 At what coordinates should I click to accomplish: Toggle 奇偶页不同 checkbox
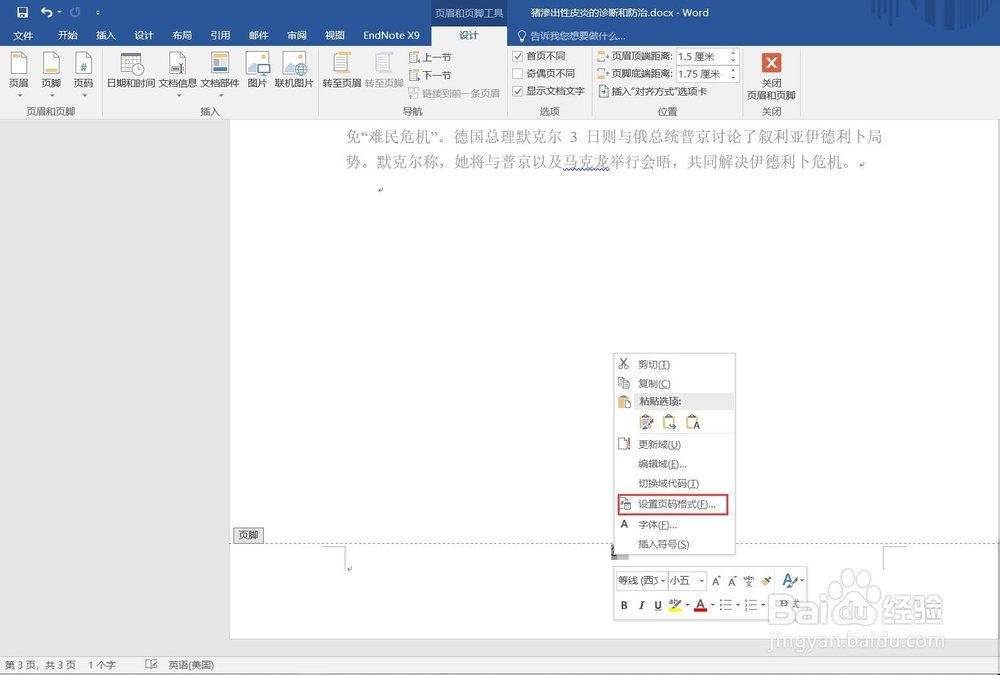[518, 74]
